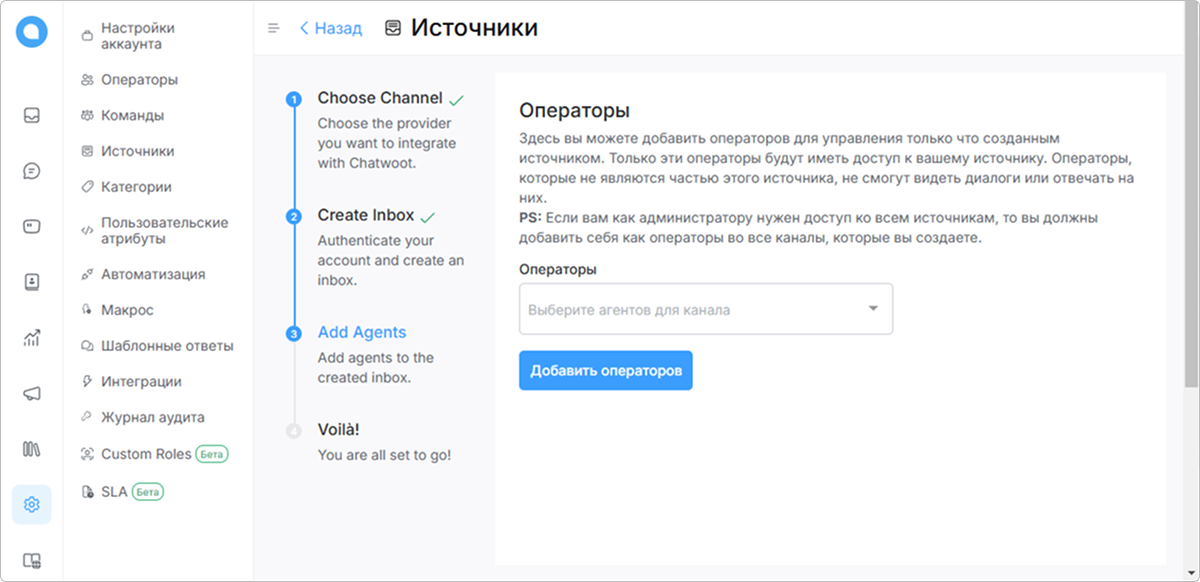Screen dimensions: 1200x582
Task: Click the chat icon beside Шаблонные ответы
Action: 87,346
